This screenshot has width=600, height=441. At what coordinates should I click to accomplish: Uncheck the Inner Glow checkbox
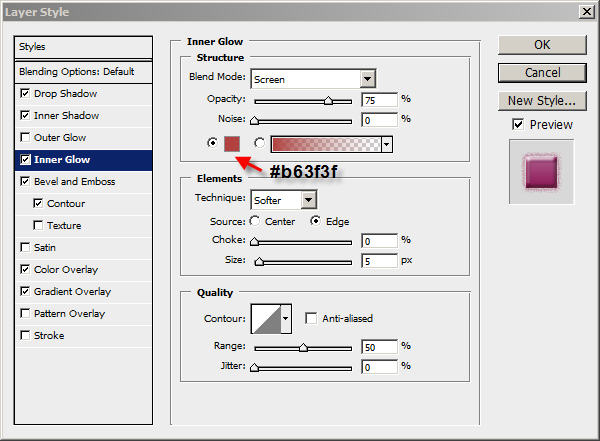(25, 159)
